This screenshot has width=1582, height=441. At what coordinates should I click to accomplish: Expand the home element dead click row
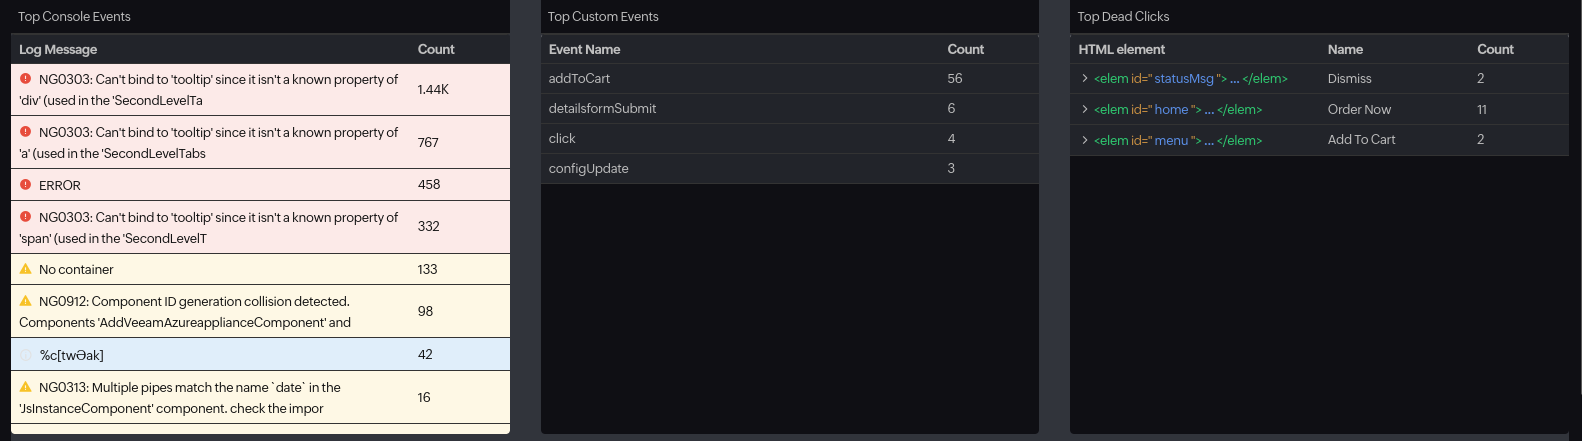1085,109
